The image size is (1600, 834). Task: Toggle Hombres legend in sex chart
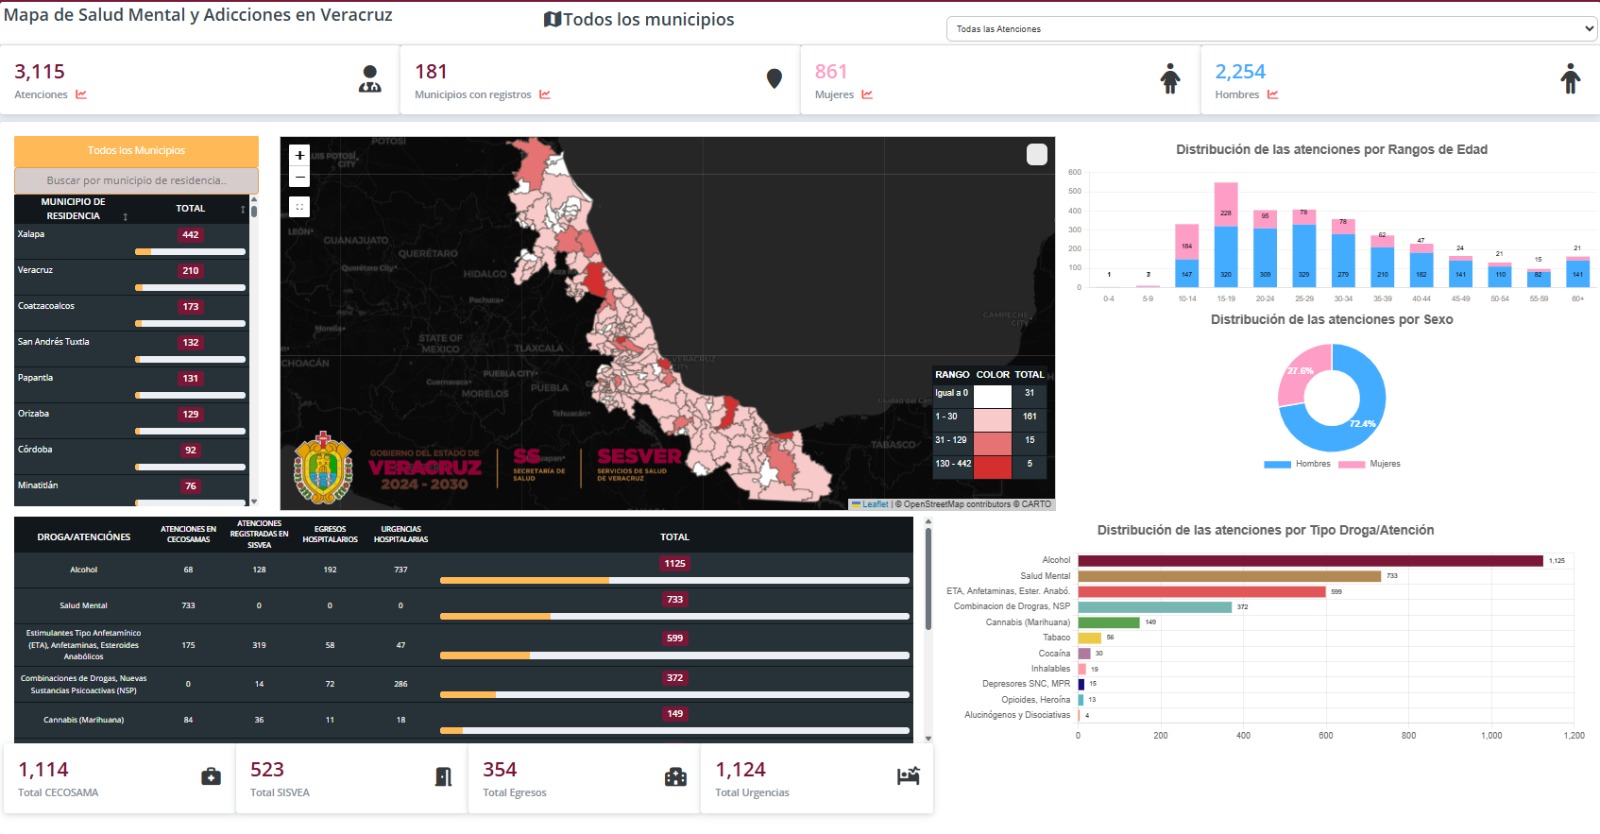tap(1297, 464)
